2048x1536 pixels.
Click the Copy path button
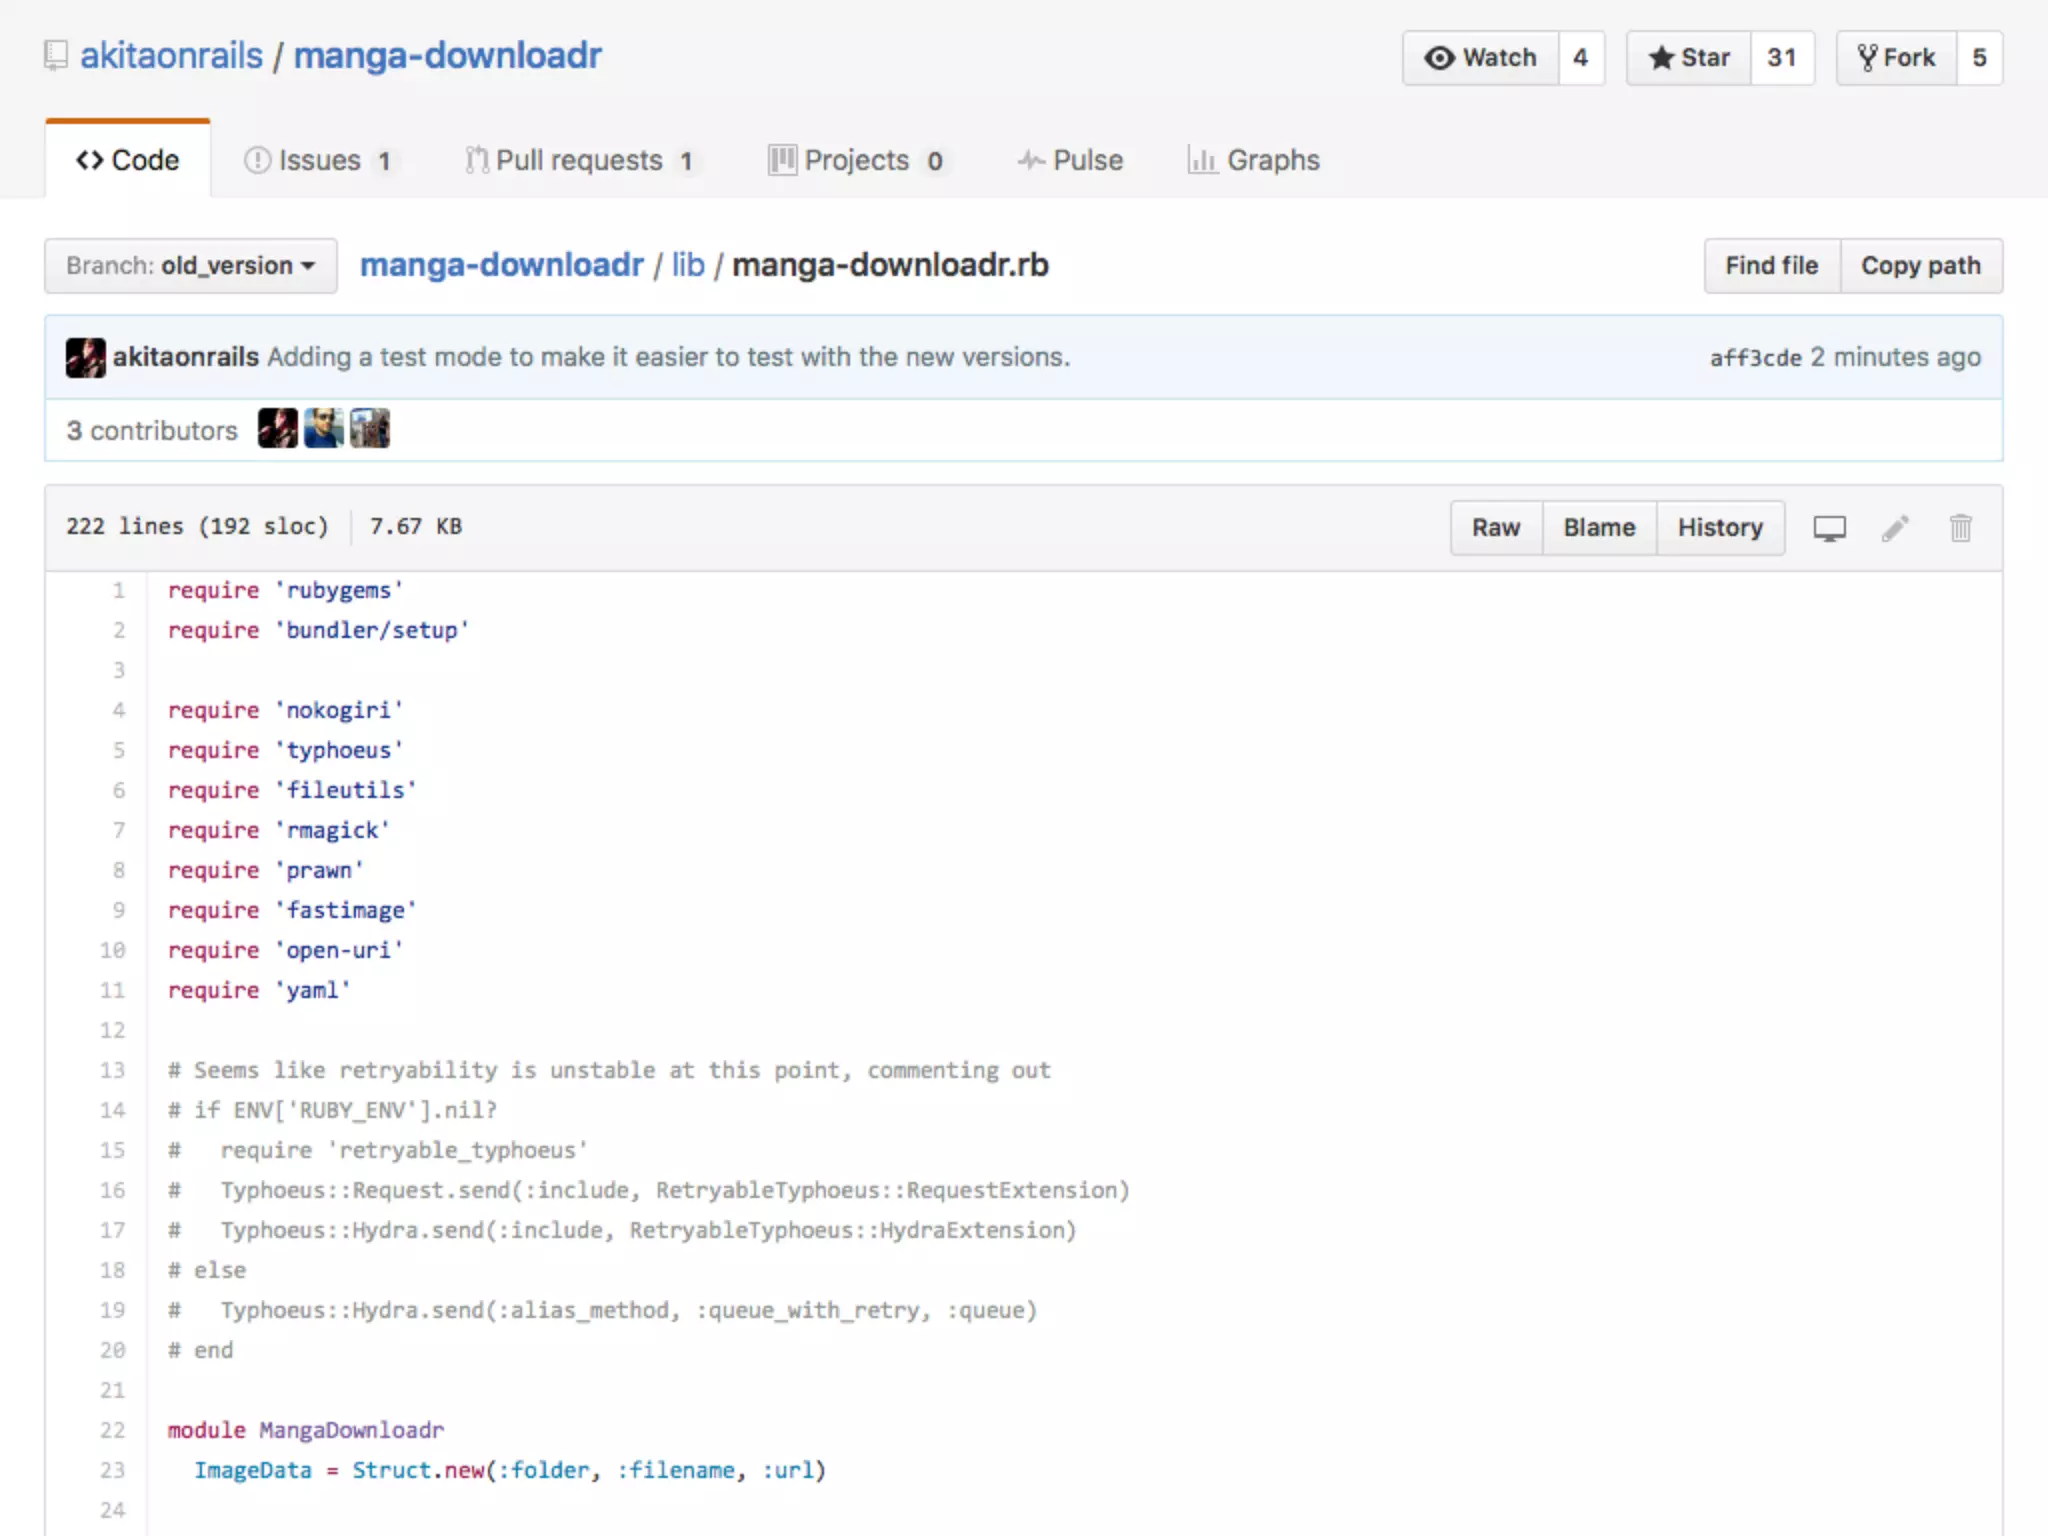pos(1920,266)
